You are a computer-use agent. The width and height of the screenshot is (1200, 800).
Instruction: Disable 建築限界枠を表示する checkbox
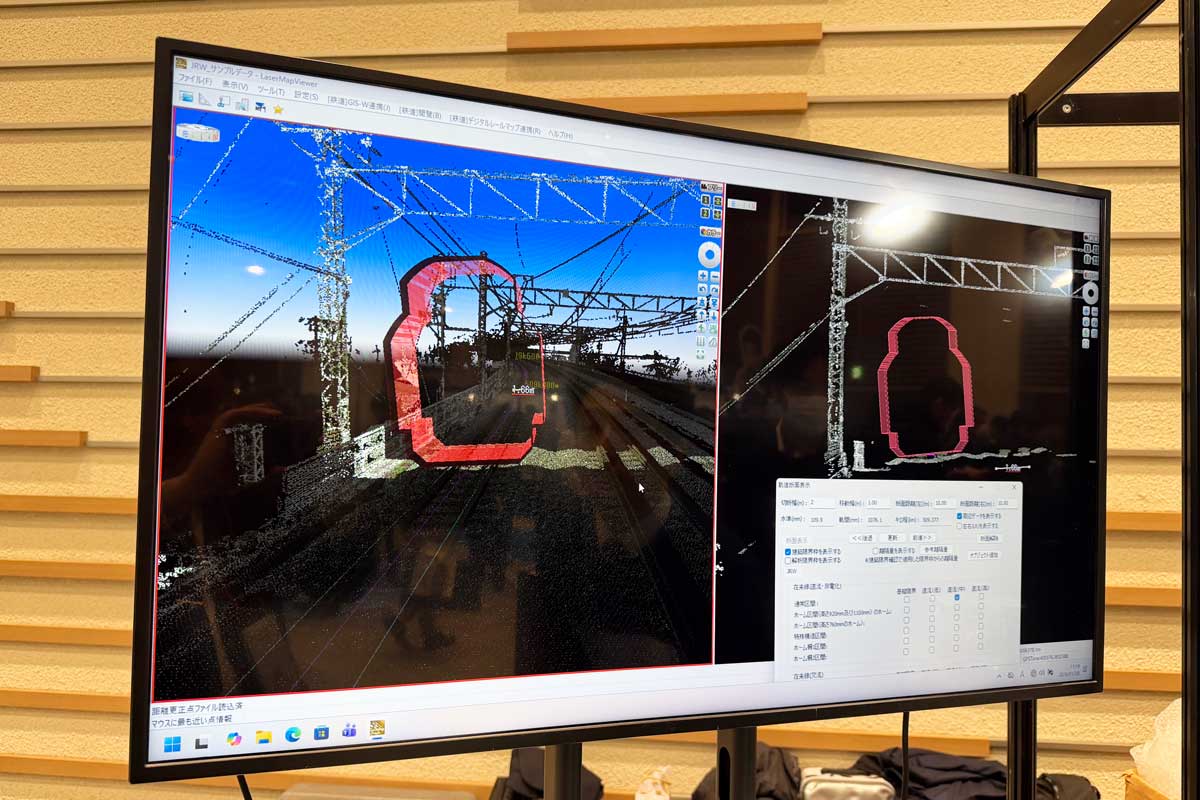coord(787,551)
